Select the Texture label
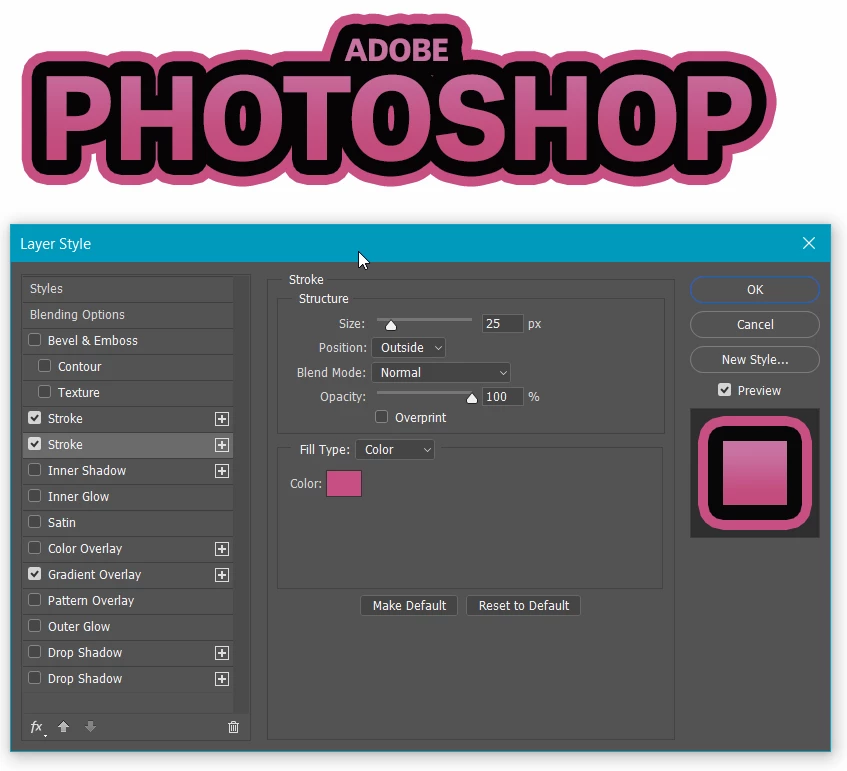Screen dimensions: 847x771 [78, 392]
